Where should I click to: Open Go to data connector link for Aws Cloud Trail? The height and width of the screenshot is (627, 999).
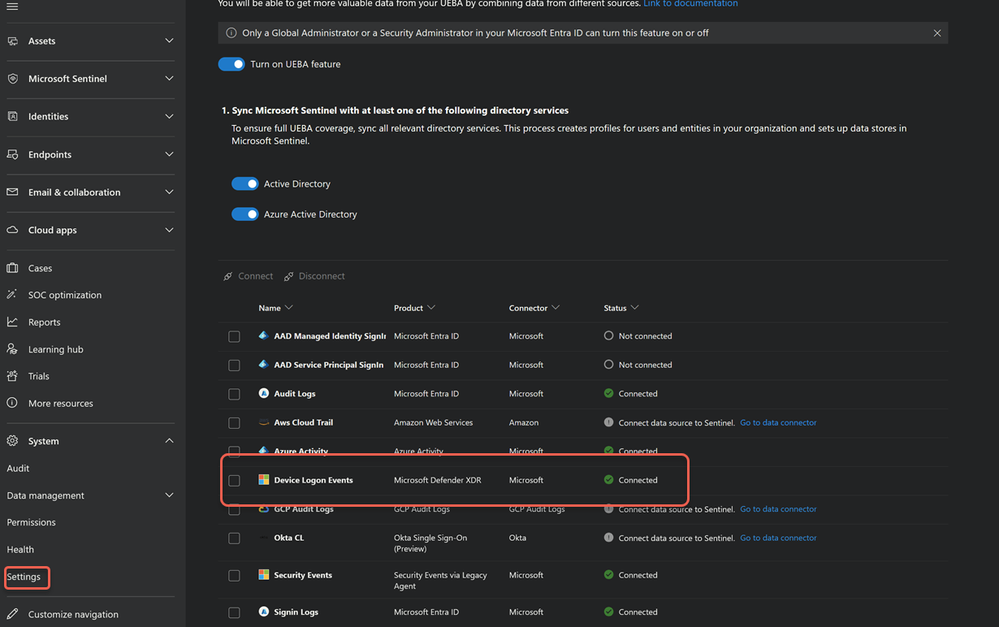778,423
